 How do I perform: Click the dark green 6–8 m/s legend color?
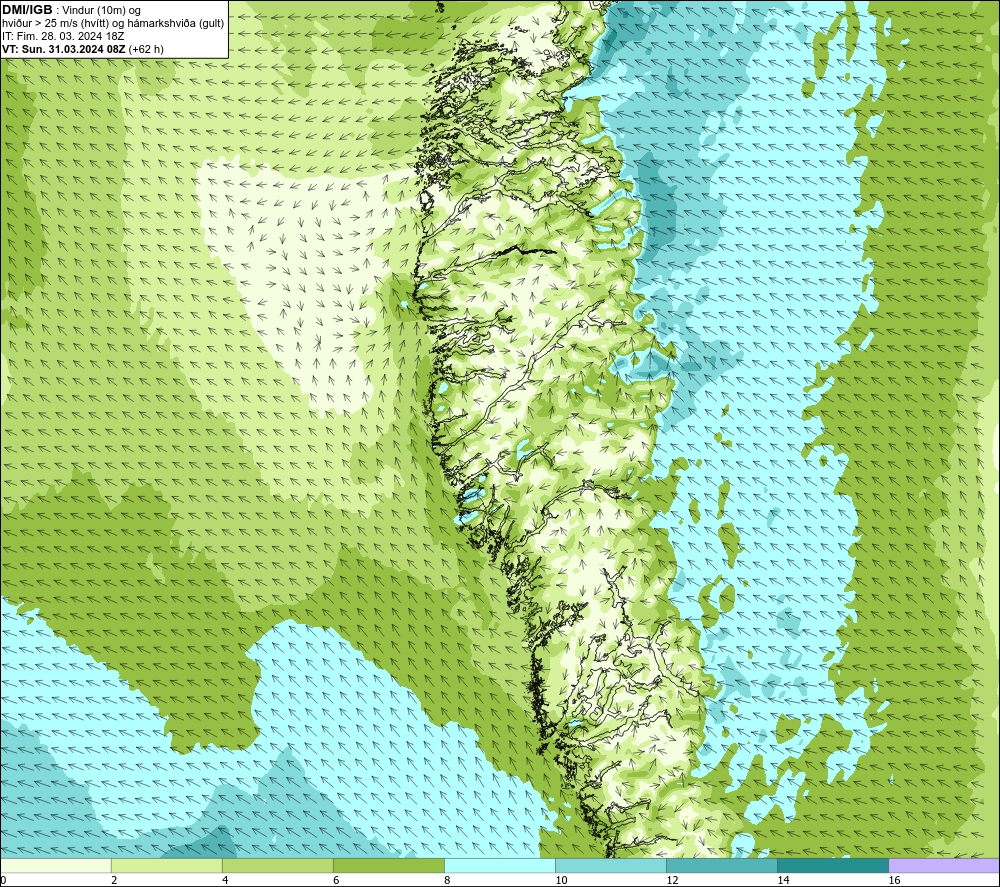[x=389, y=866]
